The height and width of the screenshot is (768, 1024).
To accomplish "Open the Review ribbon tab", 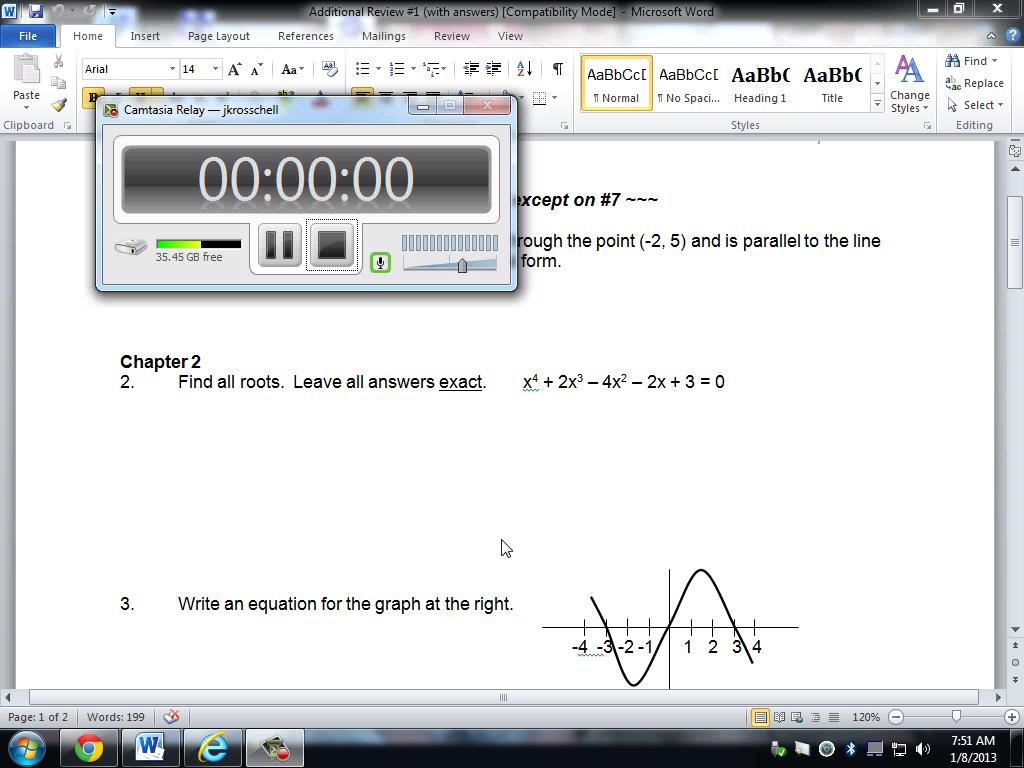I will pyautogui.click(x=452, y=36).
